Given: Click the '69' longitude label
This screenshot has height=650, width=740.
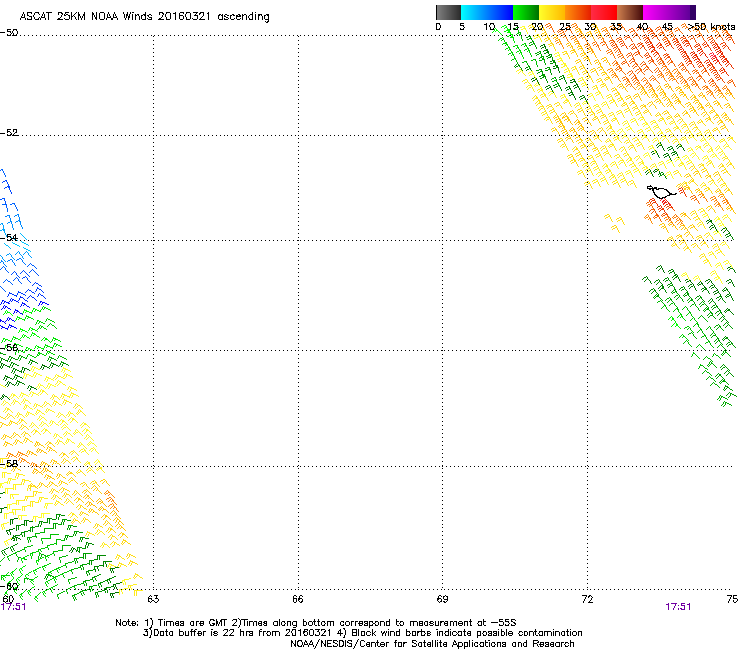Looking at the screenshot, I should [442, 599].
